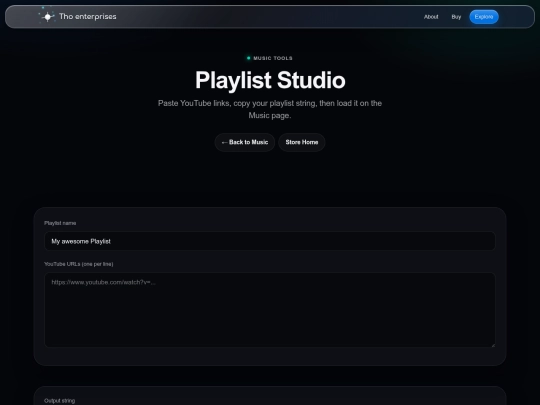Open the Tho enterprises brand link
The height and width of the screenshot is (405, 540).
77,16
